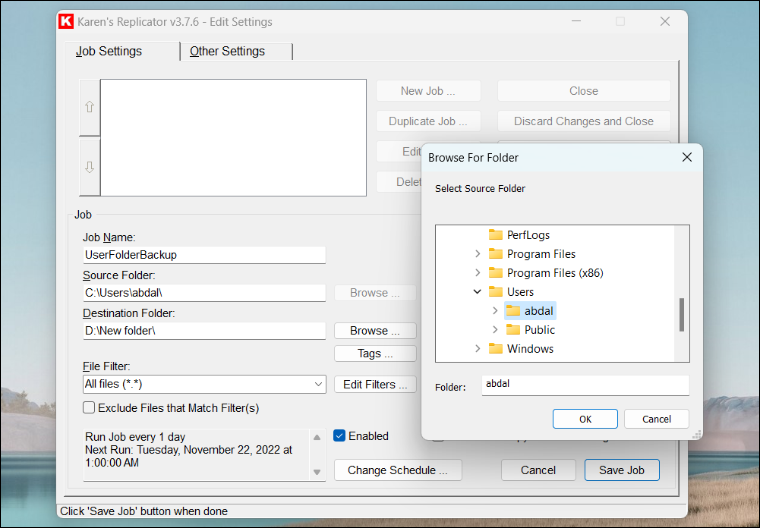
Task: Click the move job down arrow
Action: [x=90, y=166]
